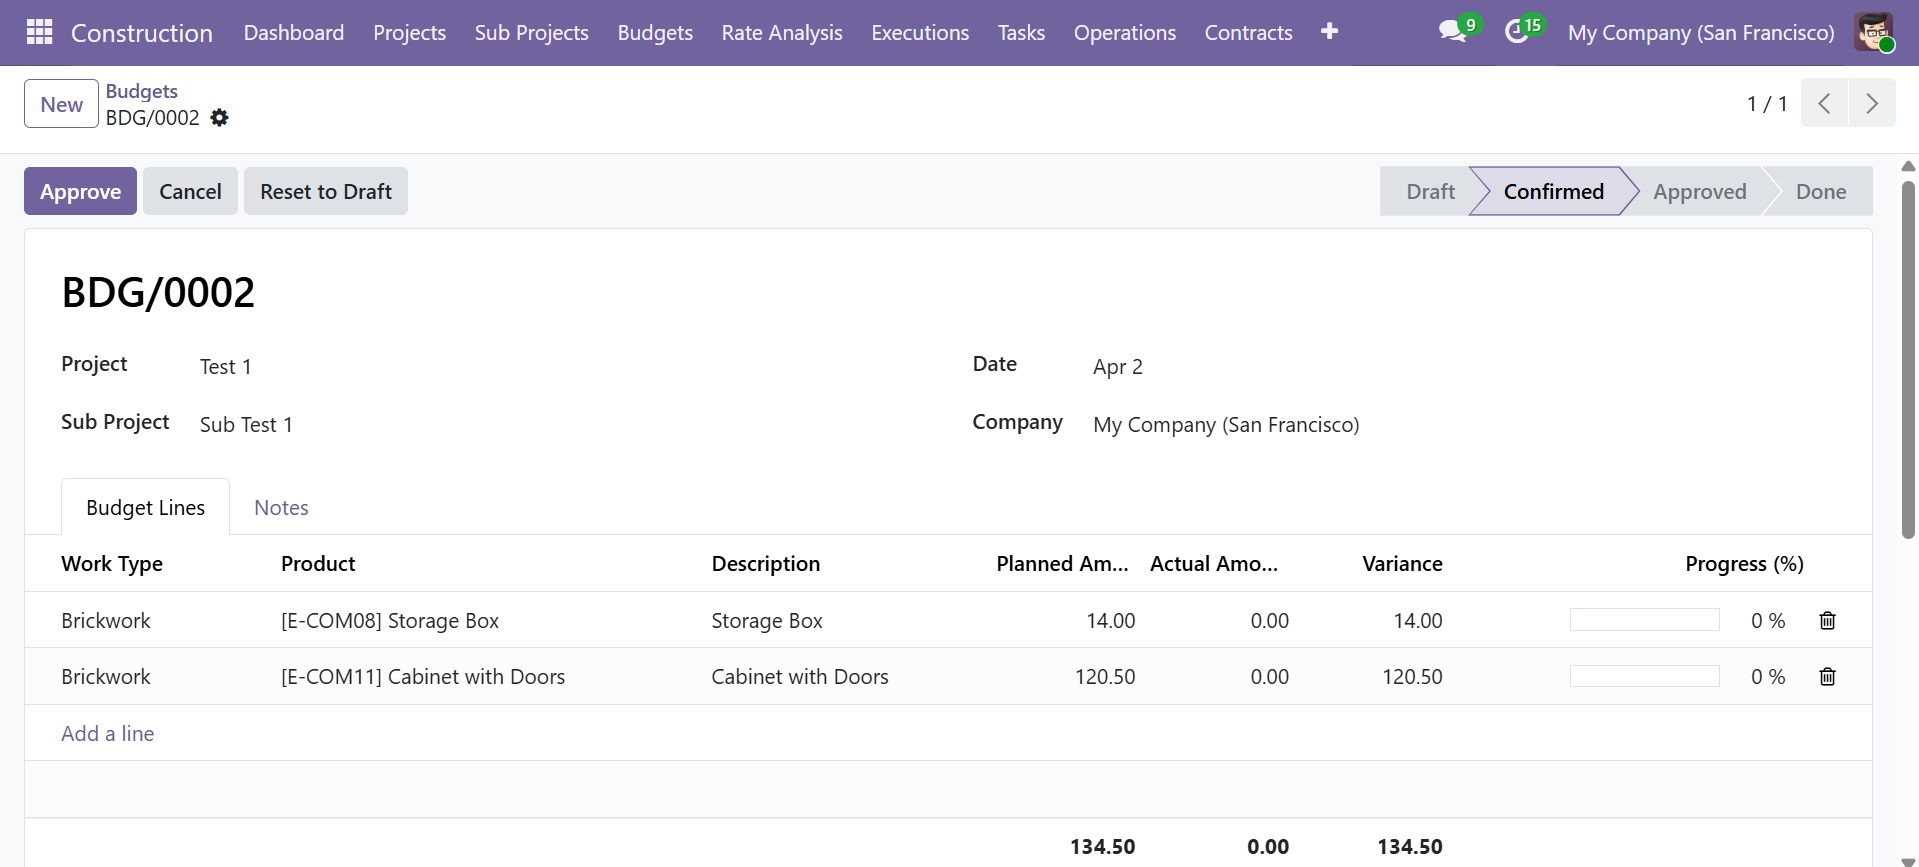Image resolution: width=1919 pixels, height=867 pixels.
Task: Click the user avatar in top bar
Action: tap(1873, 32)
